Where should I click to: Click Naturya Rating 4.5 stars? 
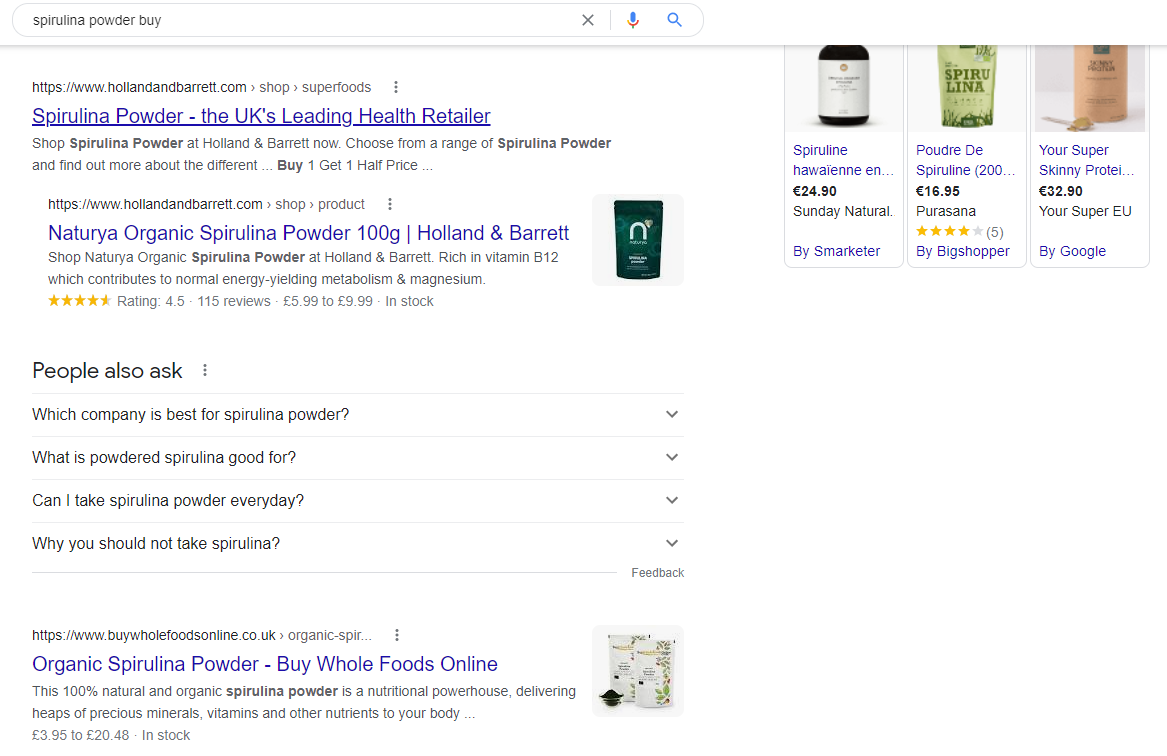click(x=80, y=301)
